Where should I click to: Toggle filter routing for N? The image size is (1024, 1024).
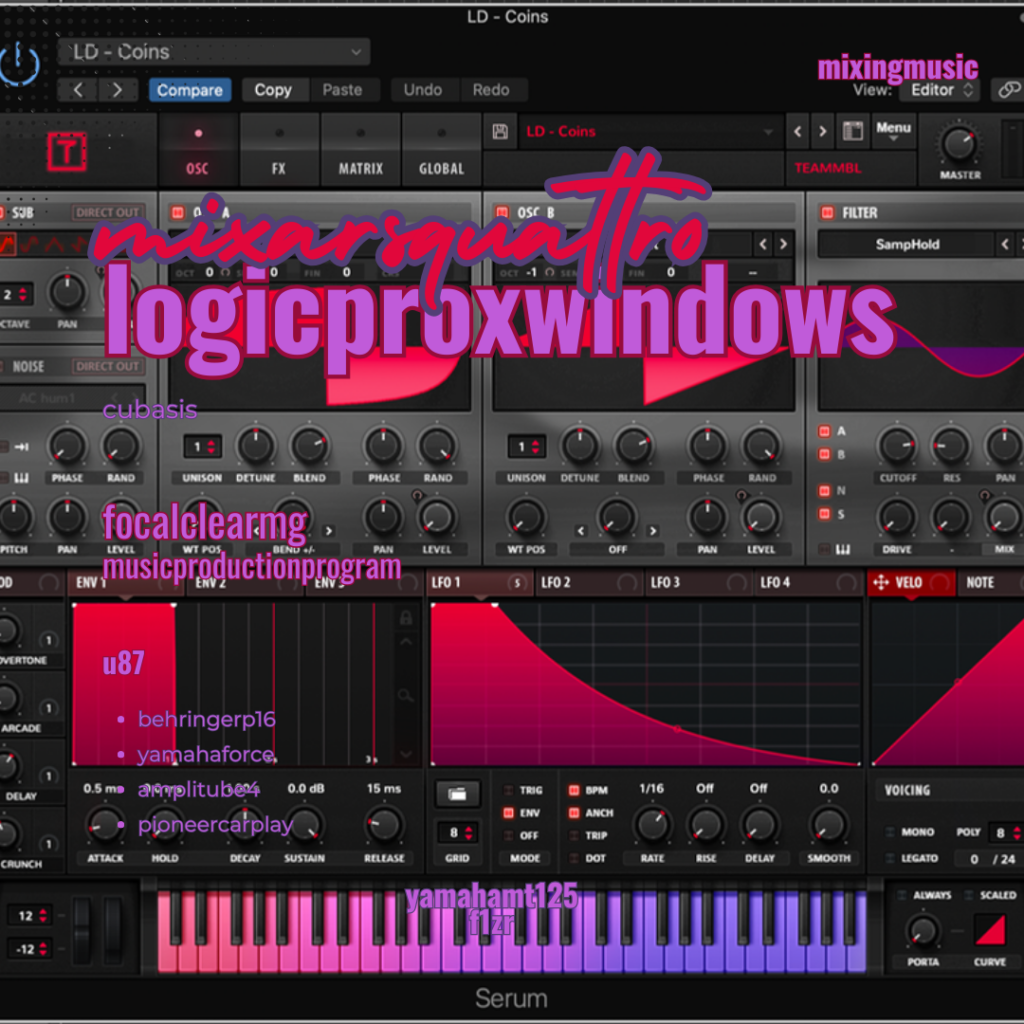825,490
